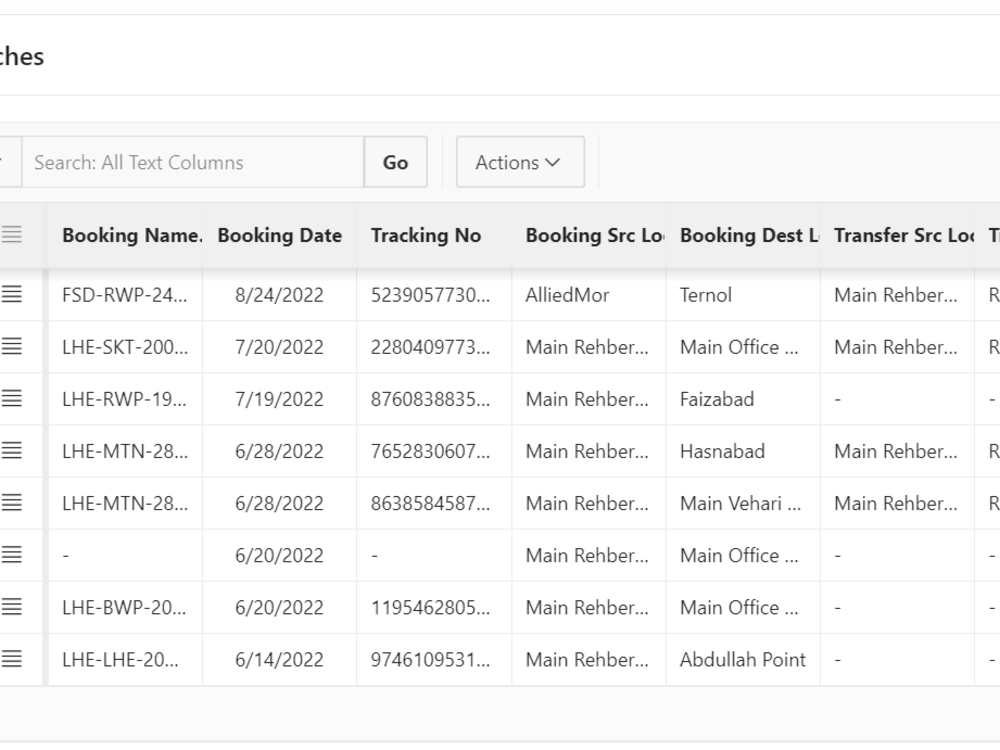The height and width of the screenshot is (750, 1000).
Task: Select tracking number 5239057730... cell
Action: pos(434,295)
